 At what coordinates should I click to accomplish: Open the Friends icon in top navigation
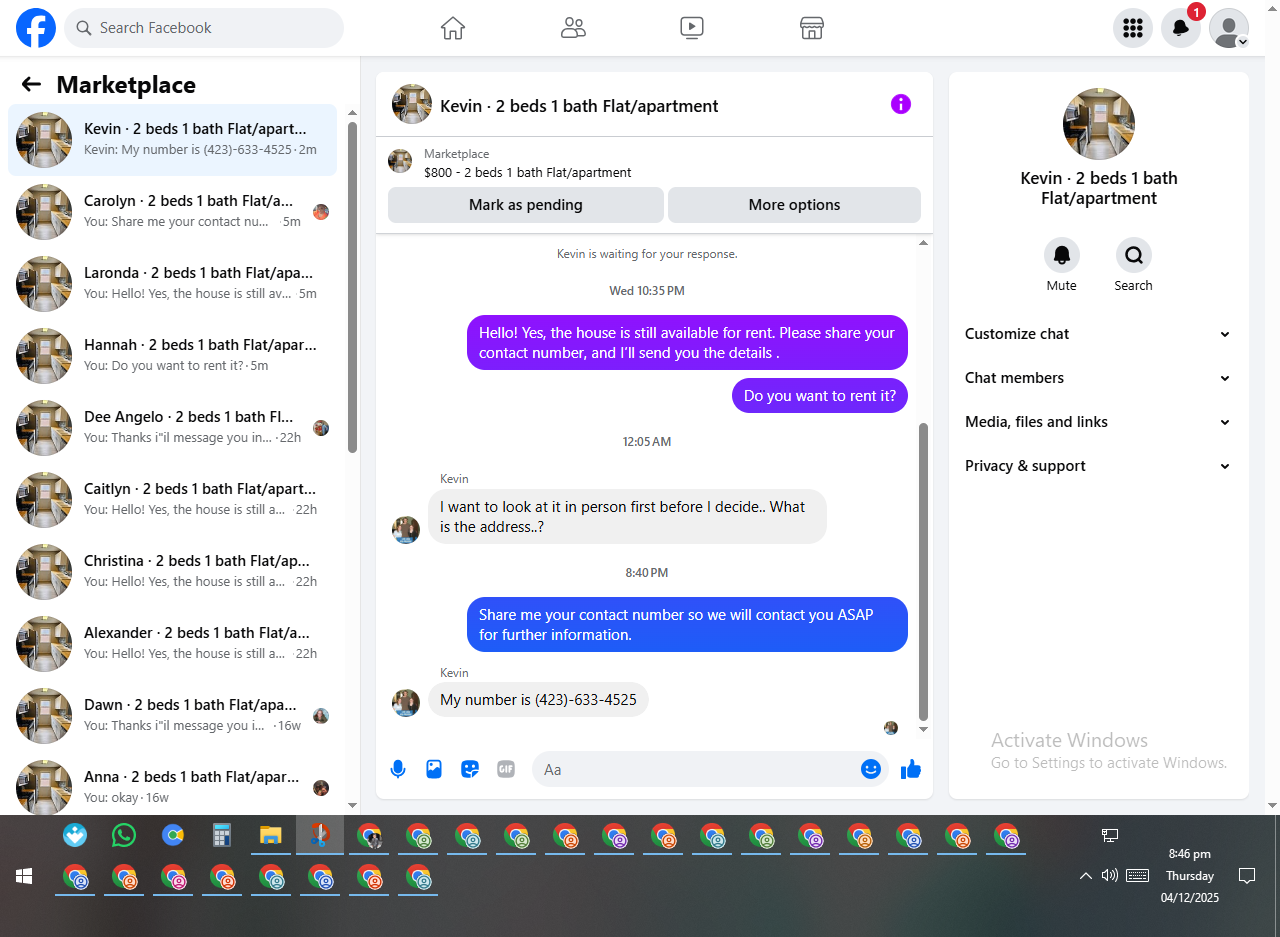[573, 28]
